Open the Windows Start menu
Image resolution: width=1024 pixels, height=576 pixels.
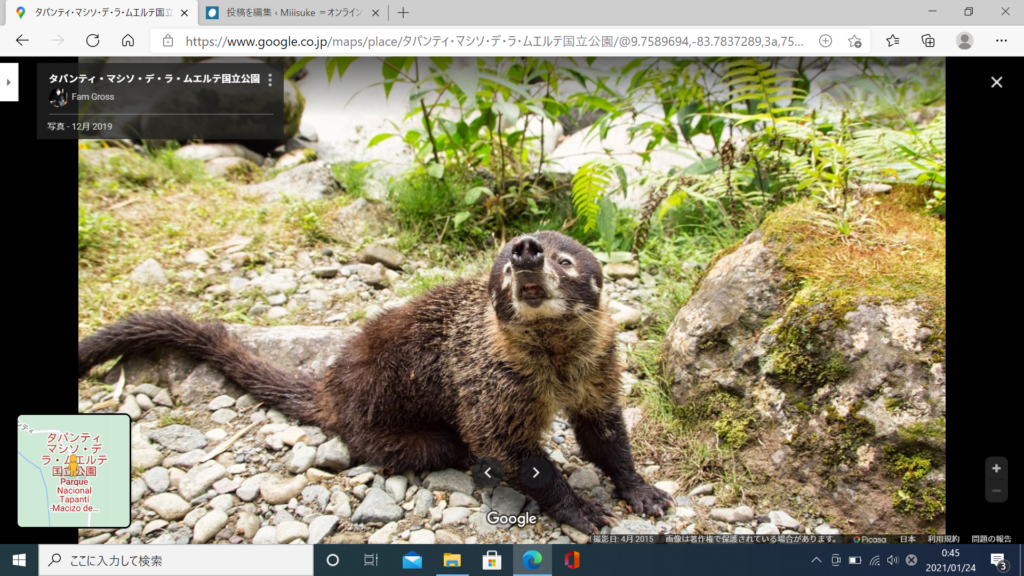point(19,560)
